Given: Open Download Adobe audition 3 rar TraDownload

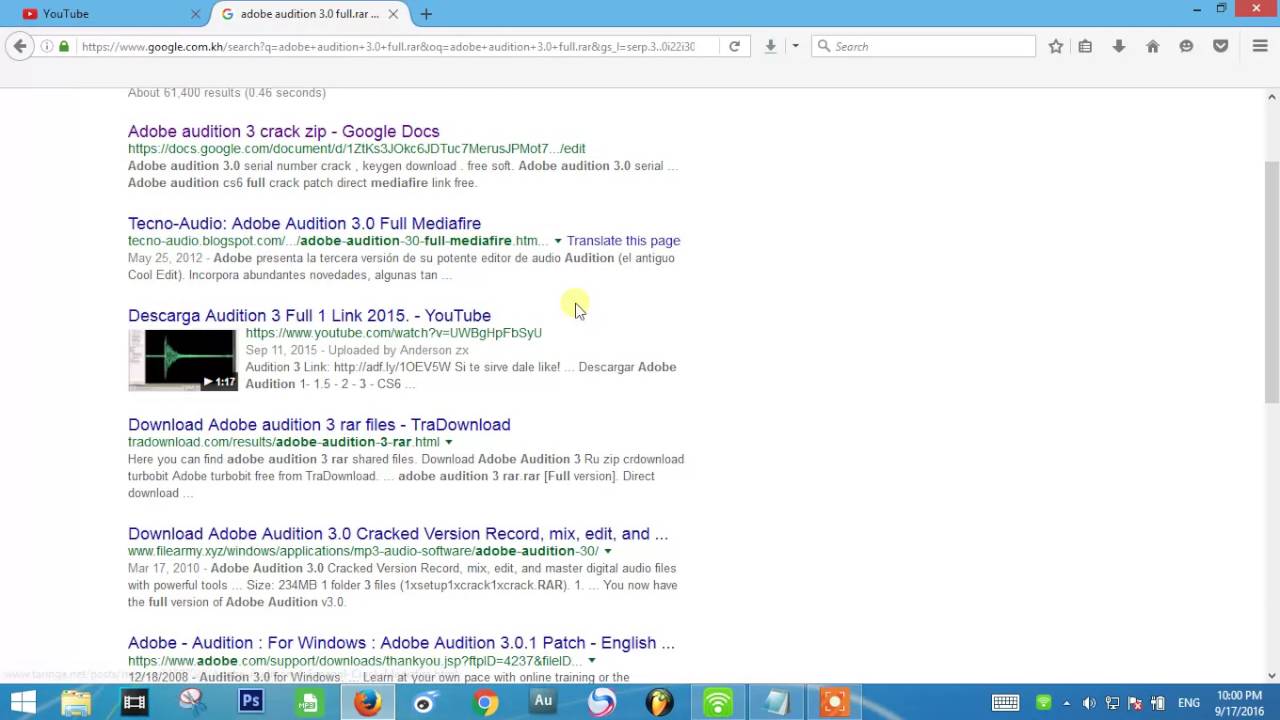Looking at the screenshot, I should coord(319,424).
